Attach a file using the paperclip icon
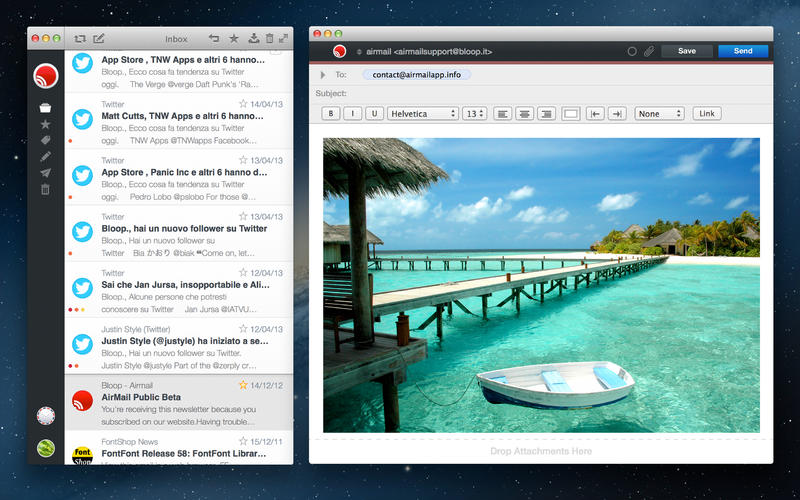 point(649,51)
